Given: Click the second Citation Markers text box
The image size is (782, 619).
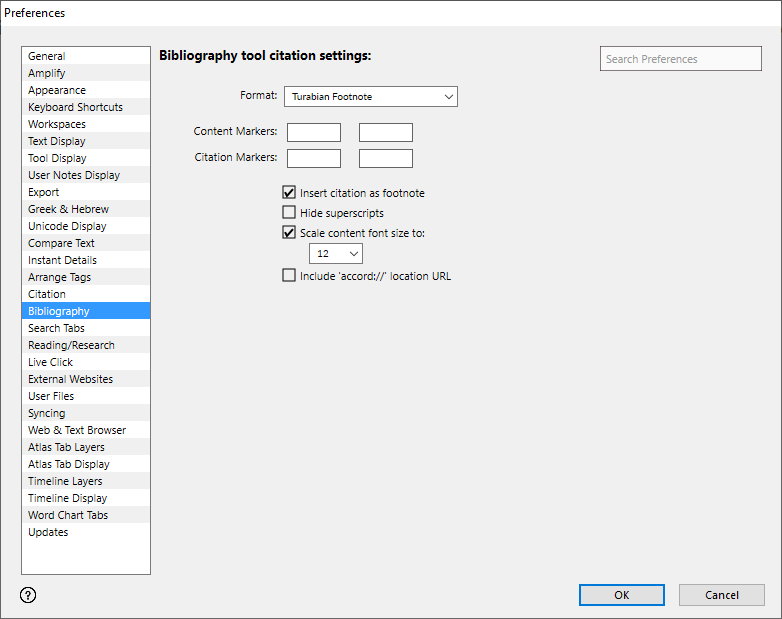Looking at the screenshot, I should tap(385, 158).
